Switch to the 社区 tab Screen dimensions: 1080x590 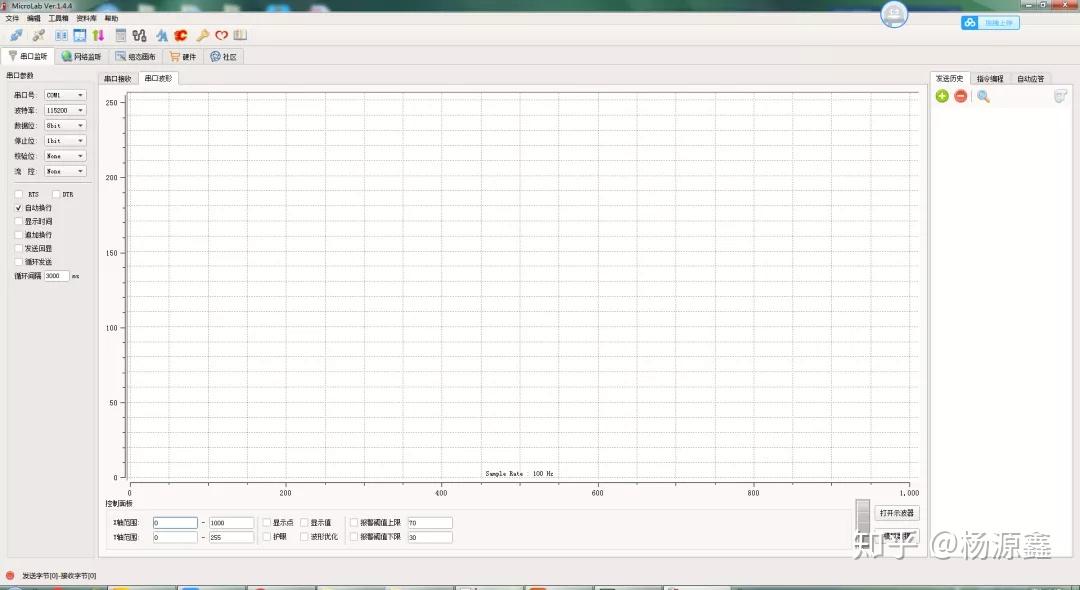223,56
